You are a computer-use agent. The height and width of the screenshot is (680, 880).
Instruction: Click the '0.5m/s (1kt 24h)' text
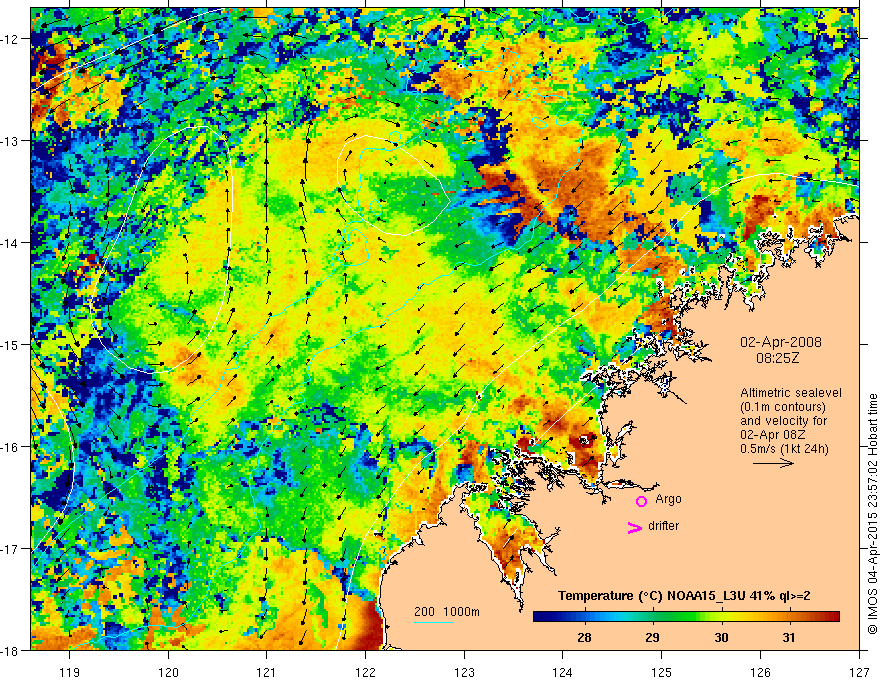784,449
